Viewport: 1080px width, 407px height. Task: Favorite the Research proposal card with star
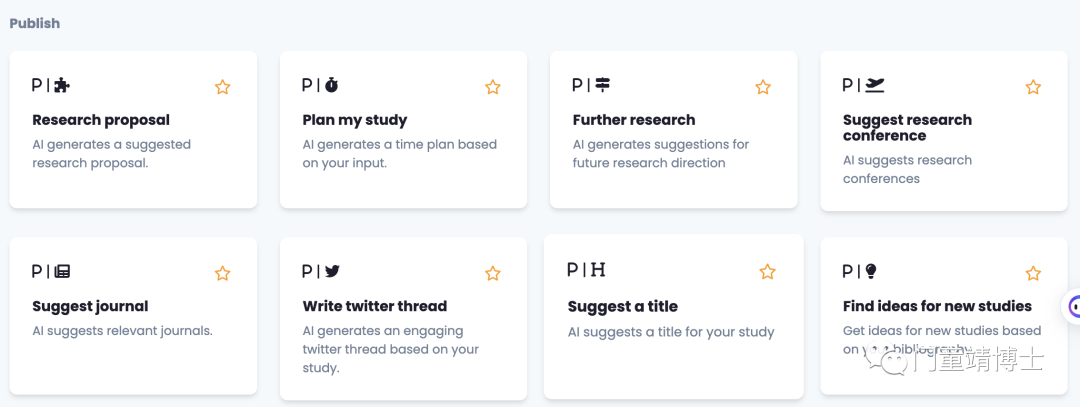222,87
